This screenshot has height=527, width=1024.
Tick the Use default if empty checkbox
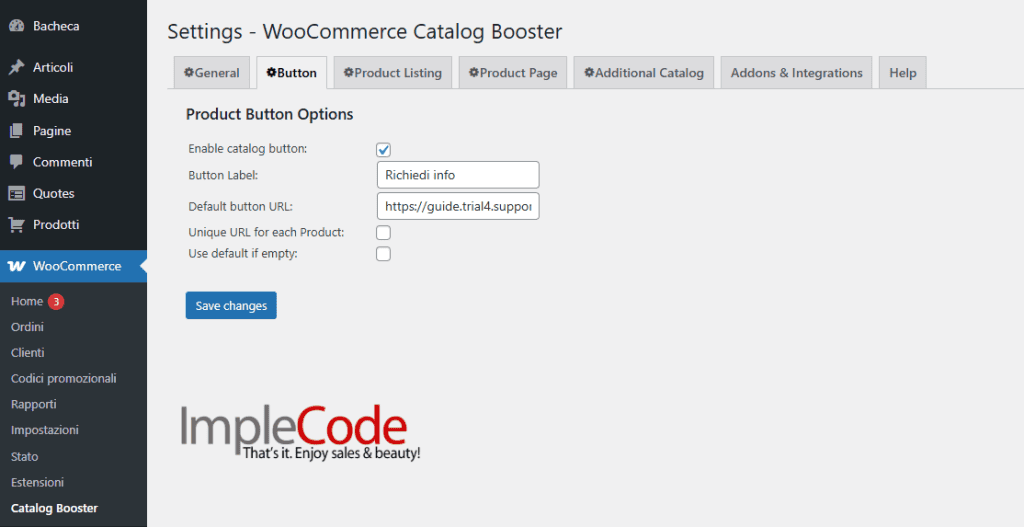(383, 254)
